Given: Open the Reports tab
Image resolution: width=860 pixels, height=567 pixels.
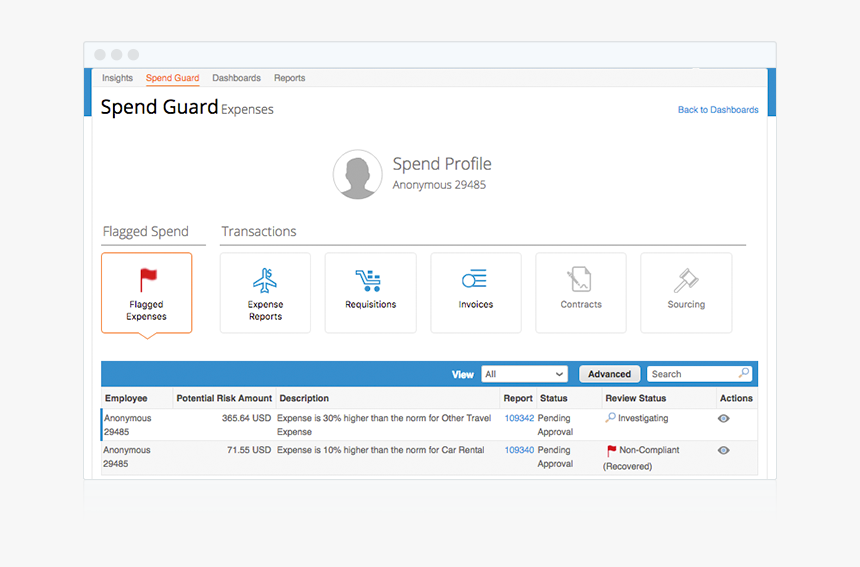Looking at the screenshot, I should [x=290, y=78].
